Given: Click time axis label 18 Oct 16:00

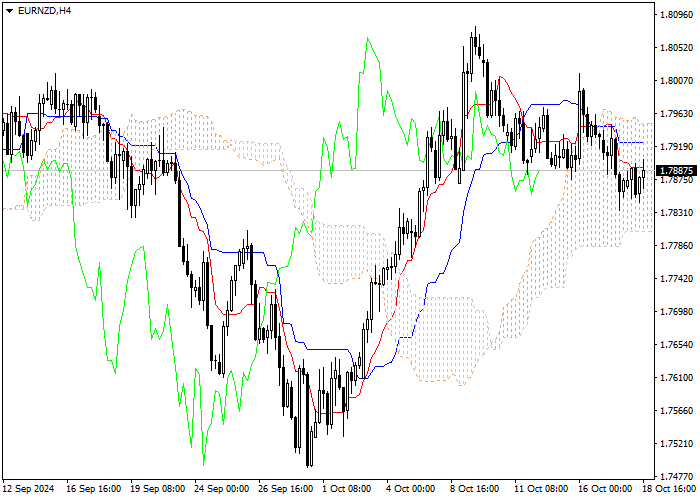Looking at the screenshot, I should (x=670, y=489).
